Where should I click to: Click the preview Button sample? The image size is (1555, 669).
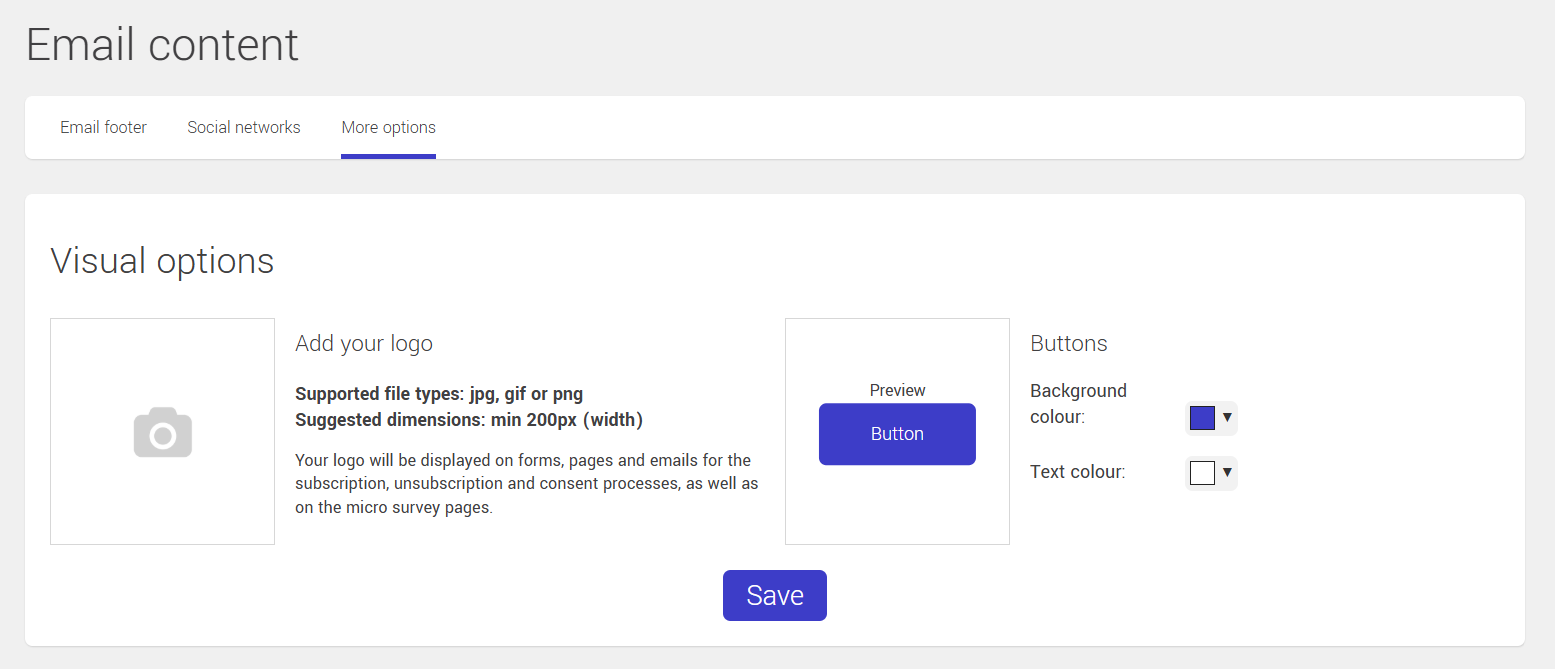click(897, 434)
